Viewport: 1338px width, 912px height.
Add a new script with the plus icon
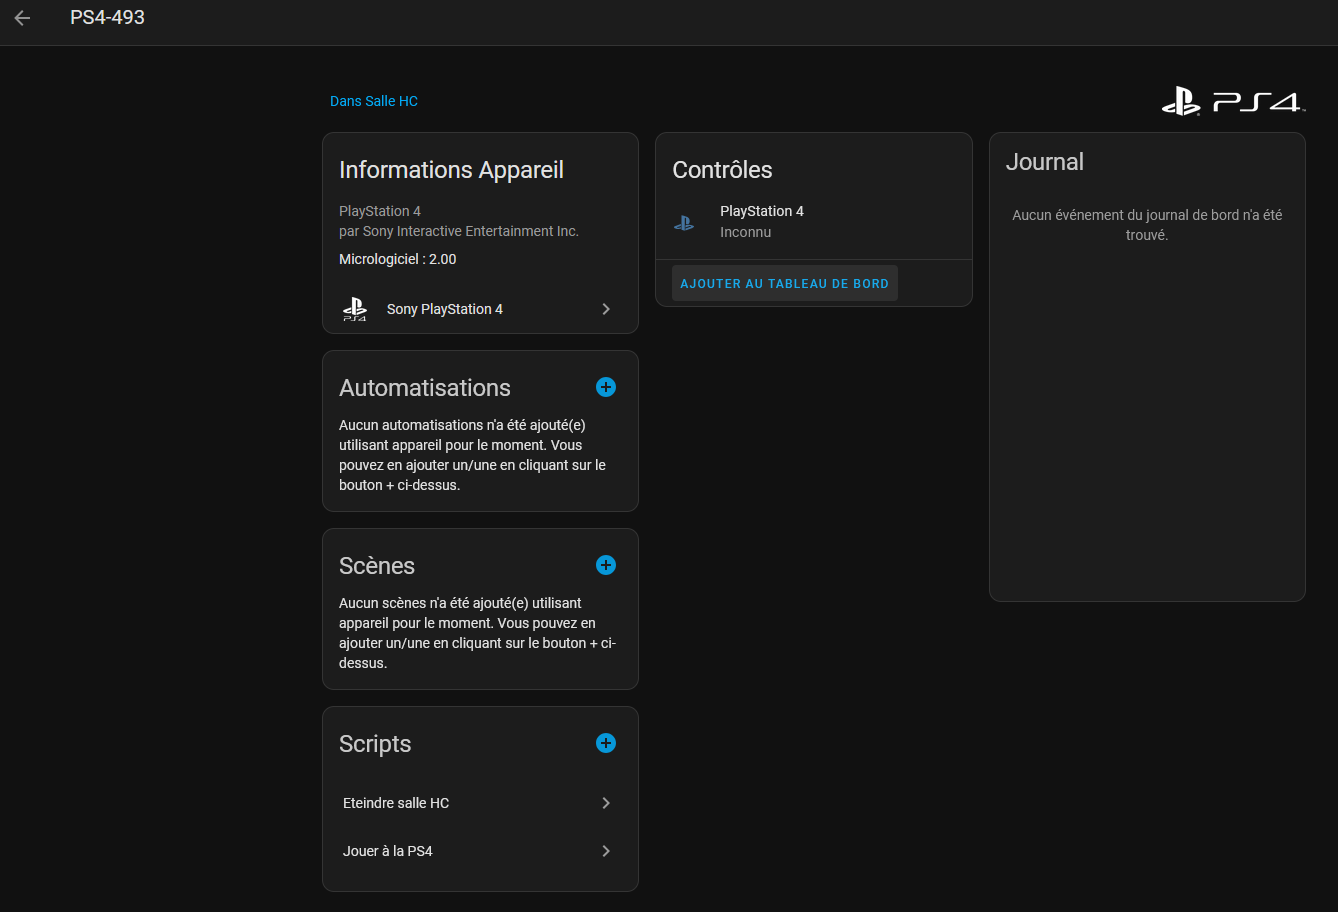click(606, 743)
